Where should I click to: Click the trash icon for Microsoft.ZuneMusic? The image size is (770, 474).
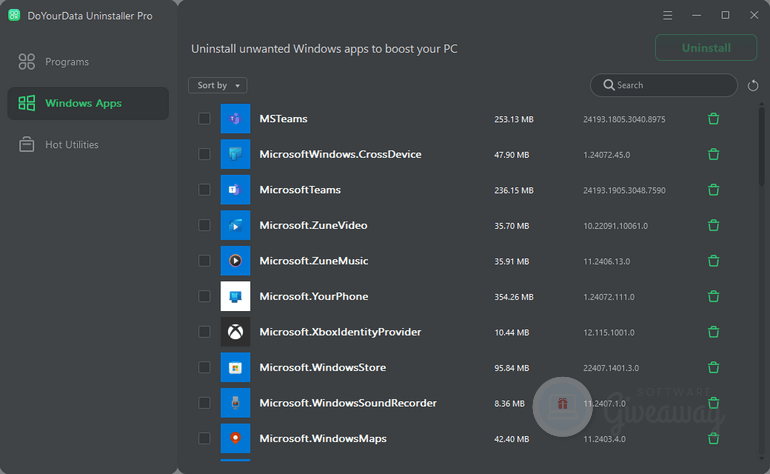point(714,261)
